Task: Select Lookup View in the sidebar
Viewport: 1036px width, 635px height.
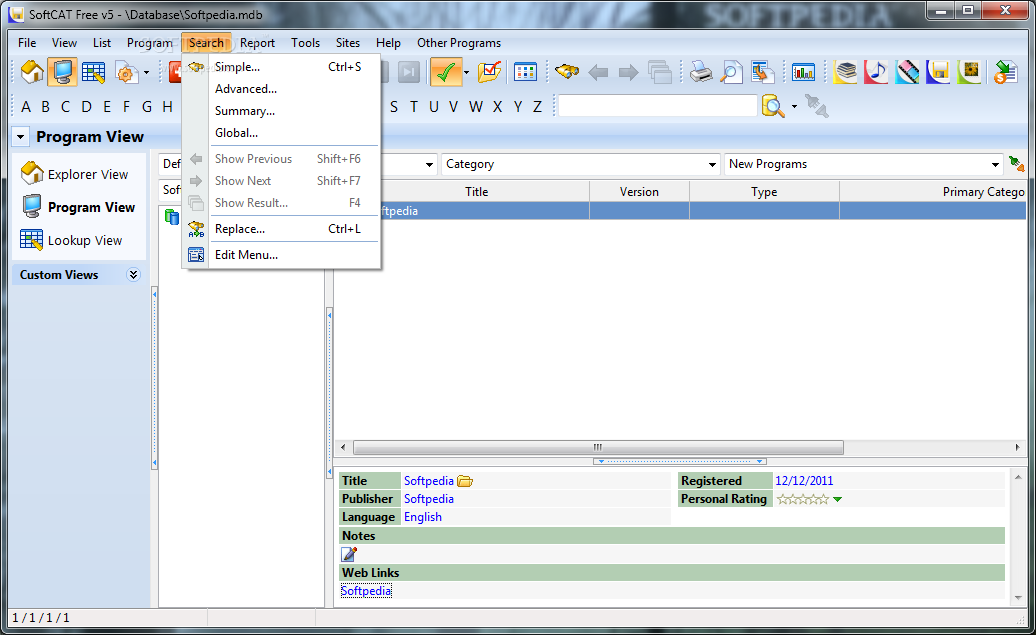Action: [72, 241]
